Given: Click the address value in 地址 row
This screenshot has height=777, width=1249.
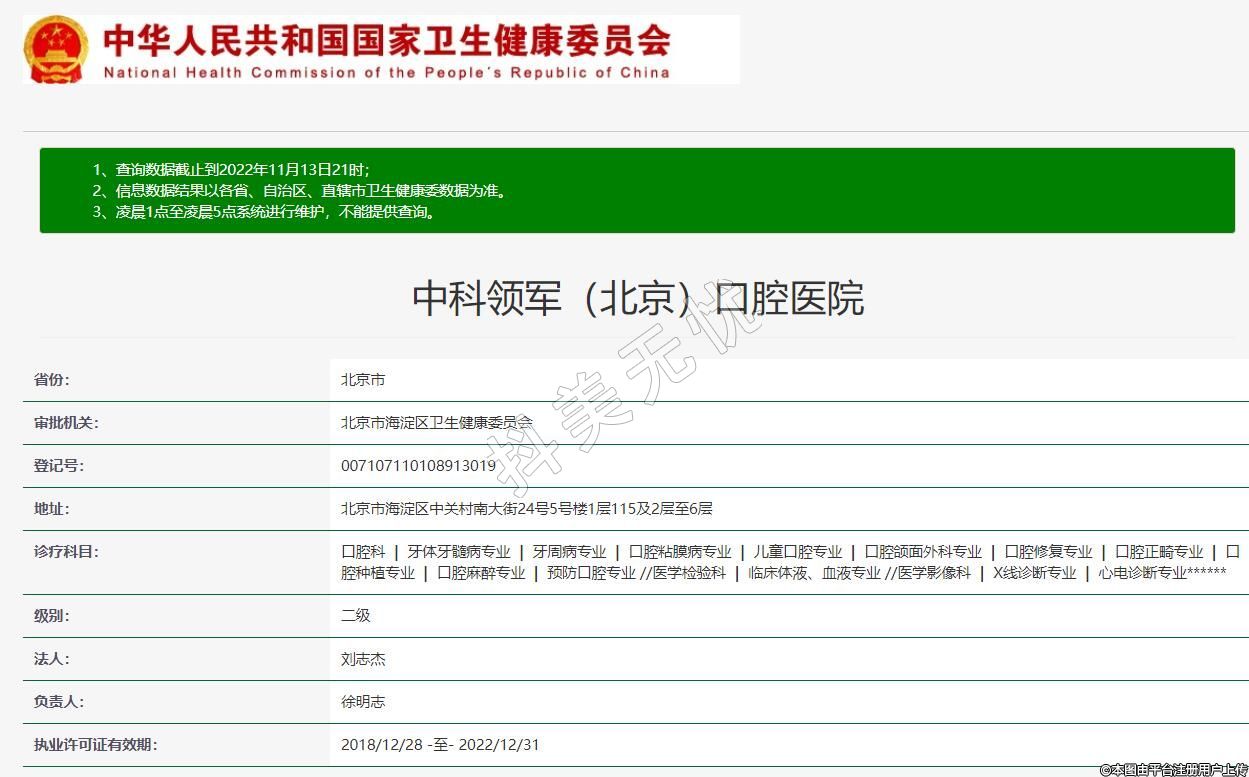Looking at the screenshot, I should (526, 509).
